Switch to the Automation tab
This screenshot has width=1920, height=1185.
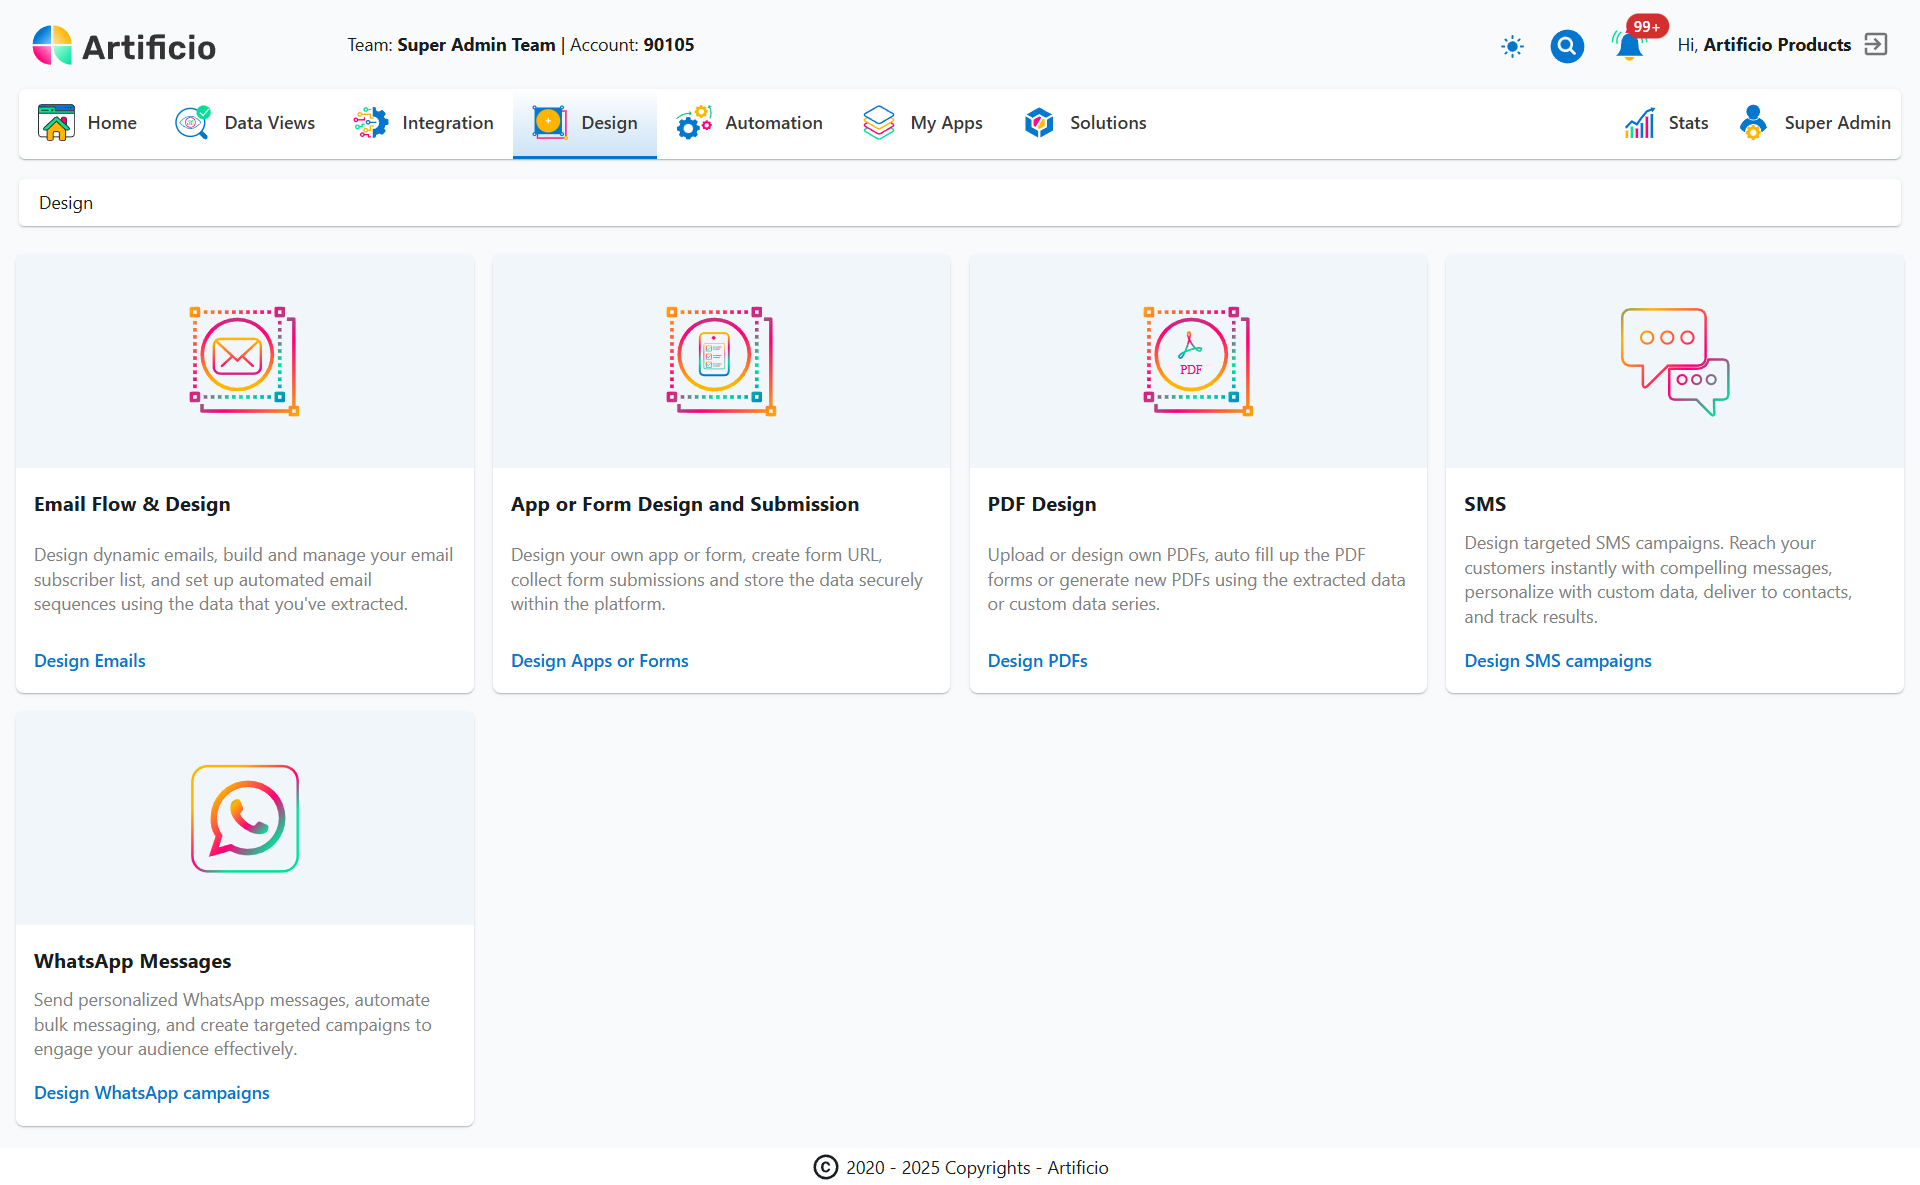click(x=749, y=122)
